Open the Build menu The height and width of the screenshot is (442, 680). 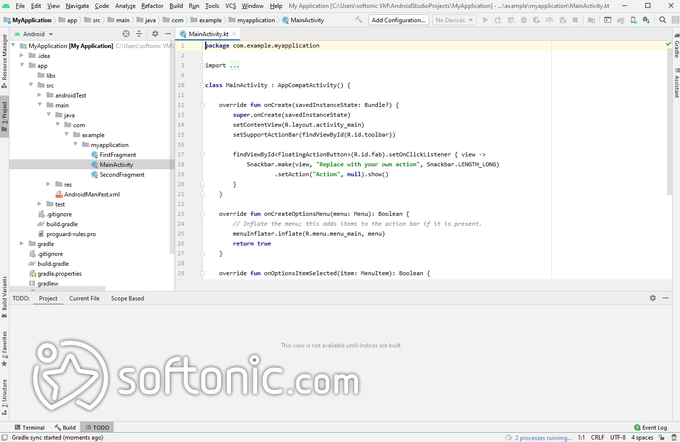tap(176, 6)
